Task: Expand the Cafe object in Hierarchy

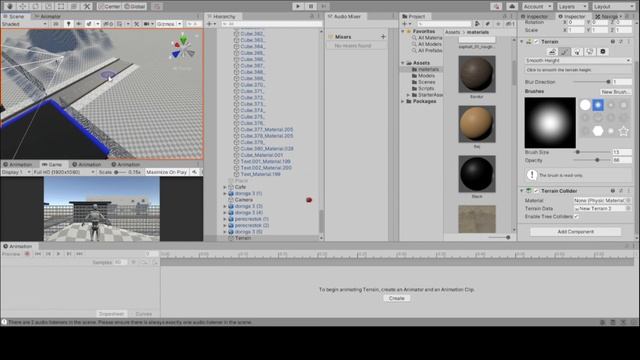Action: [x=225, y=187]
